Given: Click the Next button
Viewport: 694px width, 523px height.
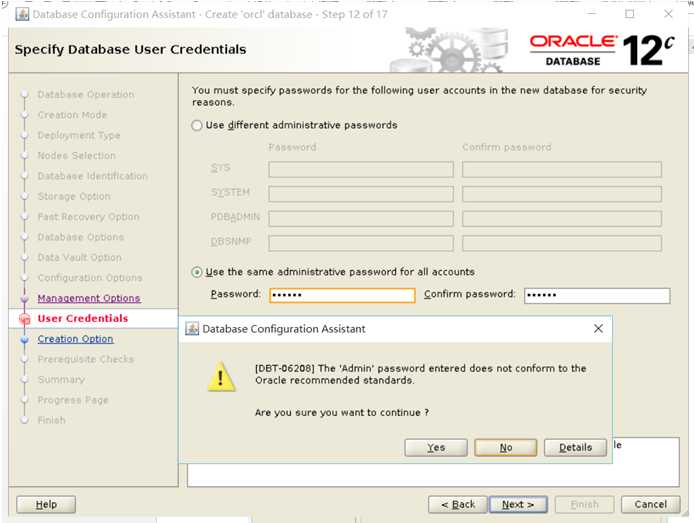Looking at the screenshot, I should 518,504.
